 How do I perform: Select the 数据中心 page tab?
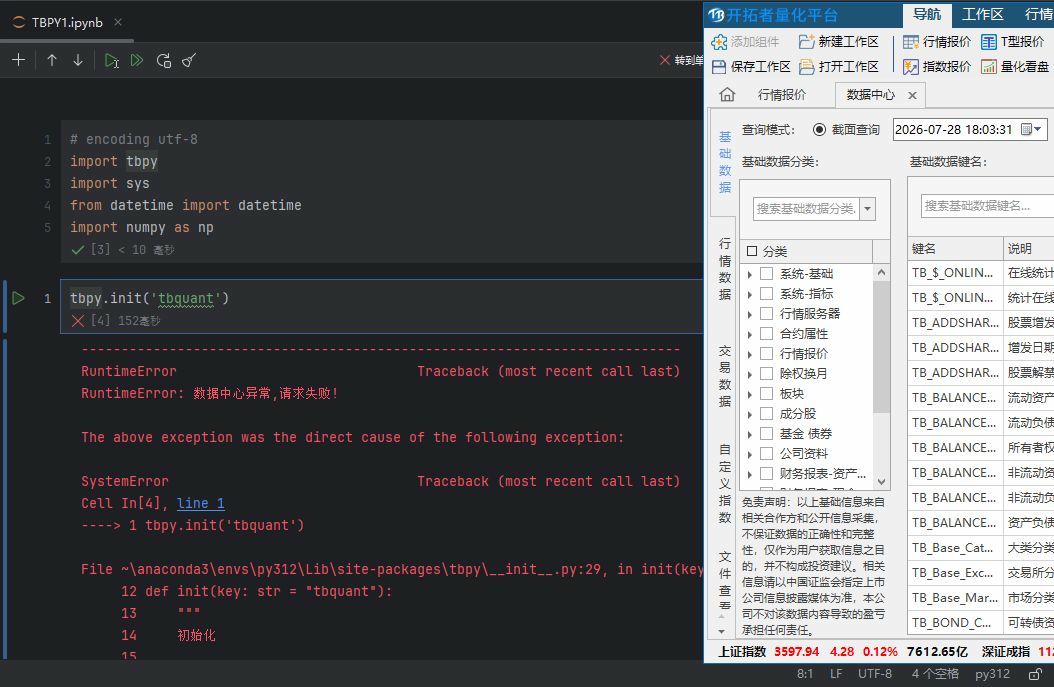coord(870,95)
